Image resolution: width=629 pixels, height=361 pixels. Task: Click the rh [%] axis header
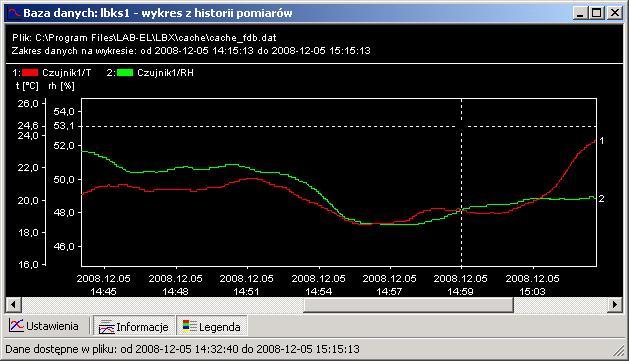tap(61, 86)
